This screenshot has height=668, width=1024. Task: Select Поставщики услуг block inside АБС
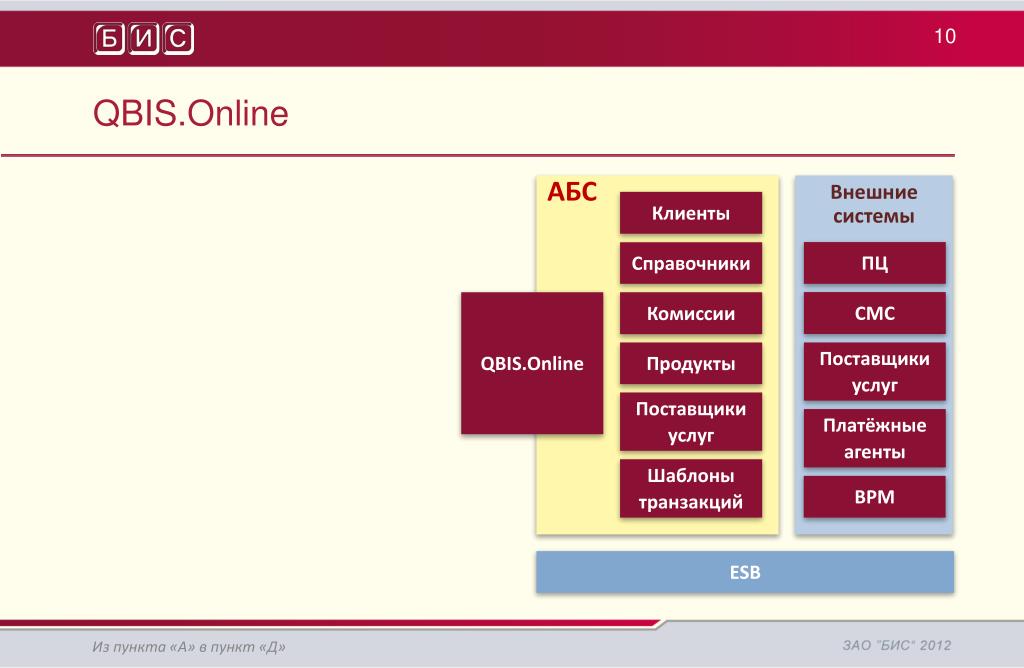pos(691,422)
